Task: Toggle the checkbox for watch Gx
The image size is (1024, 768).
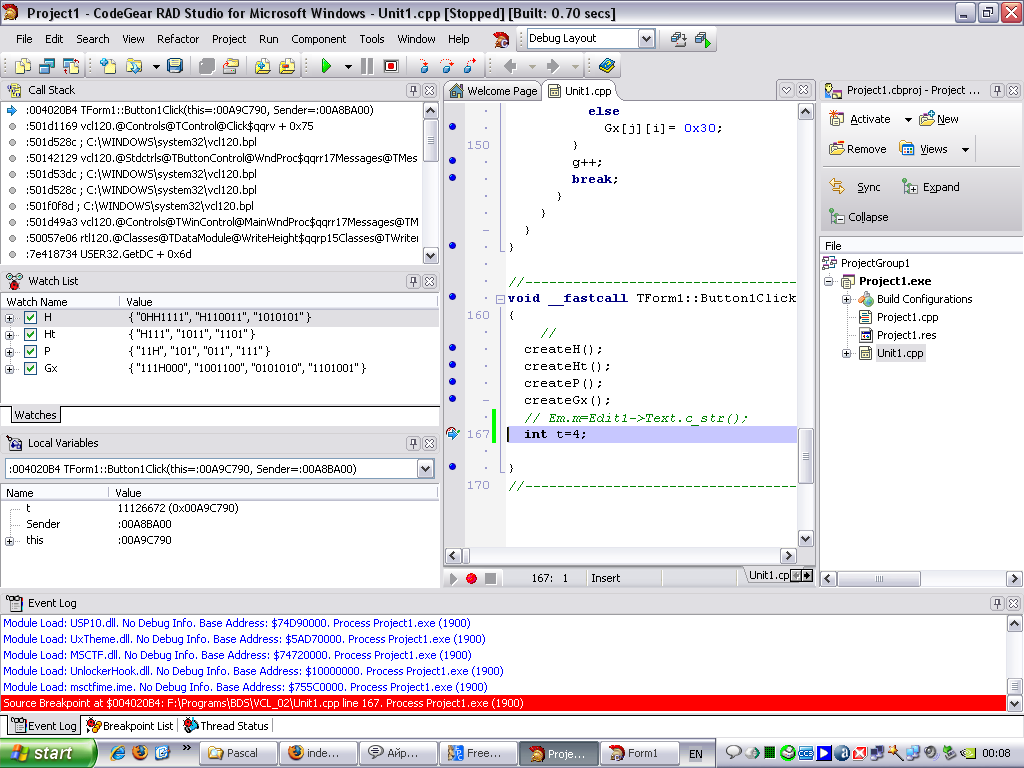Action: pos(30,368)
